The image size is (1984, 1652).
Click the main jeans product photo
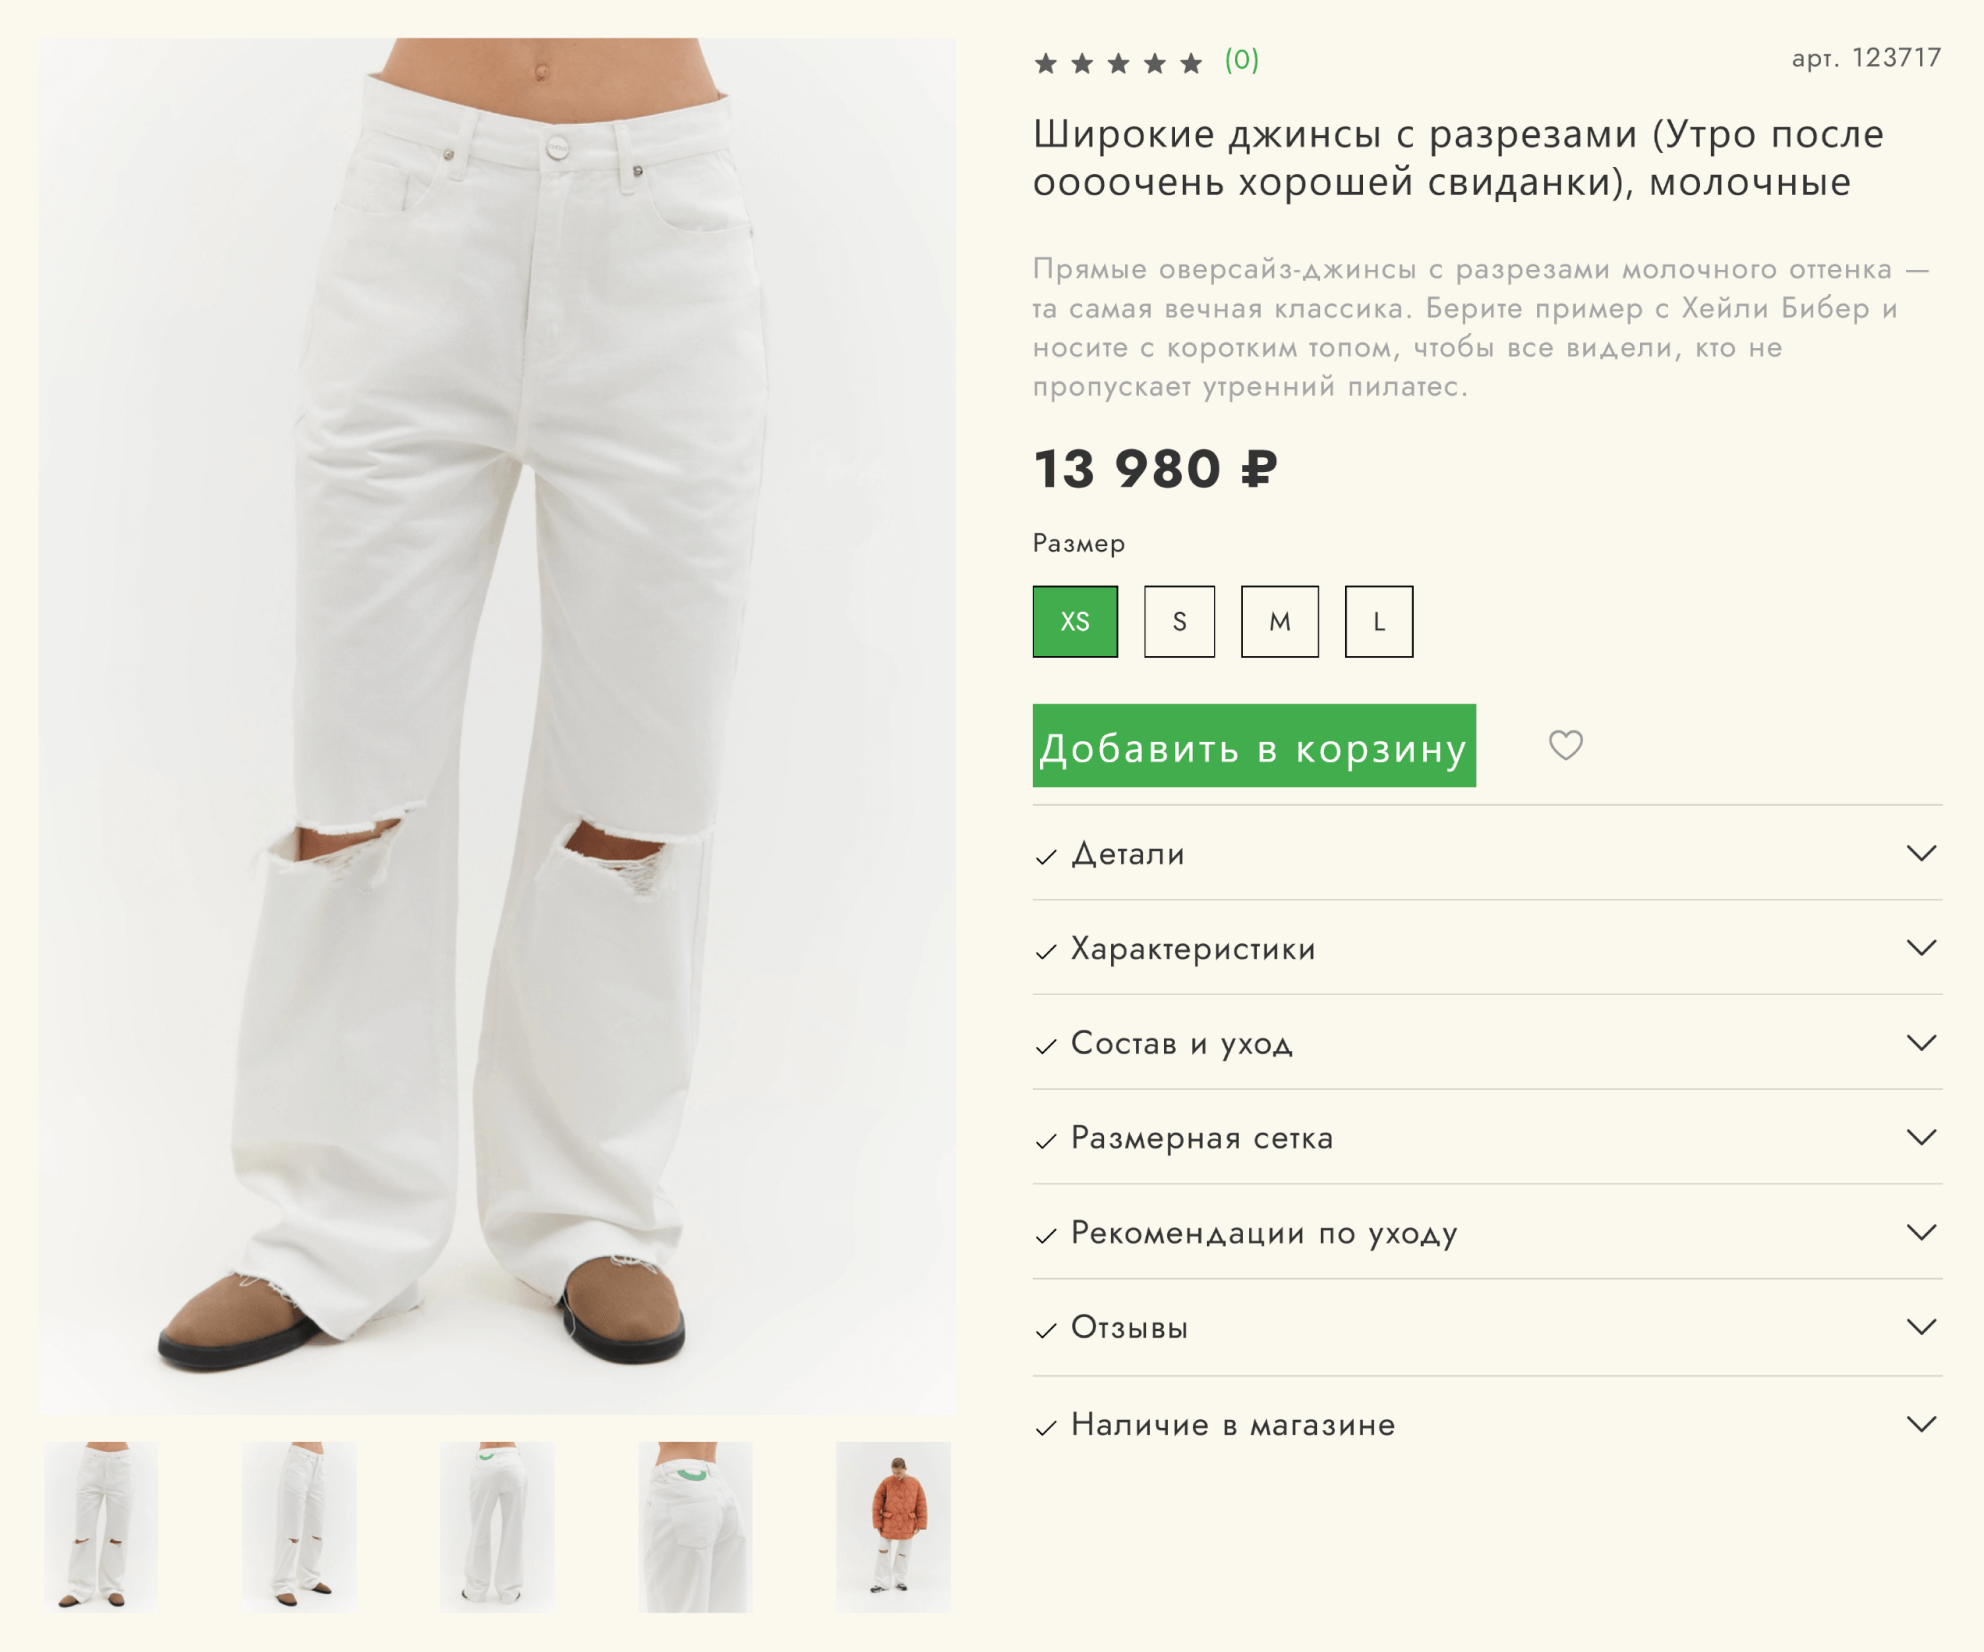tap(497, 725)
